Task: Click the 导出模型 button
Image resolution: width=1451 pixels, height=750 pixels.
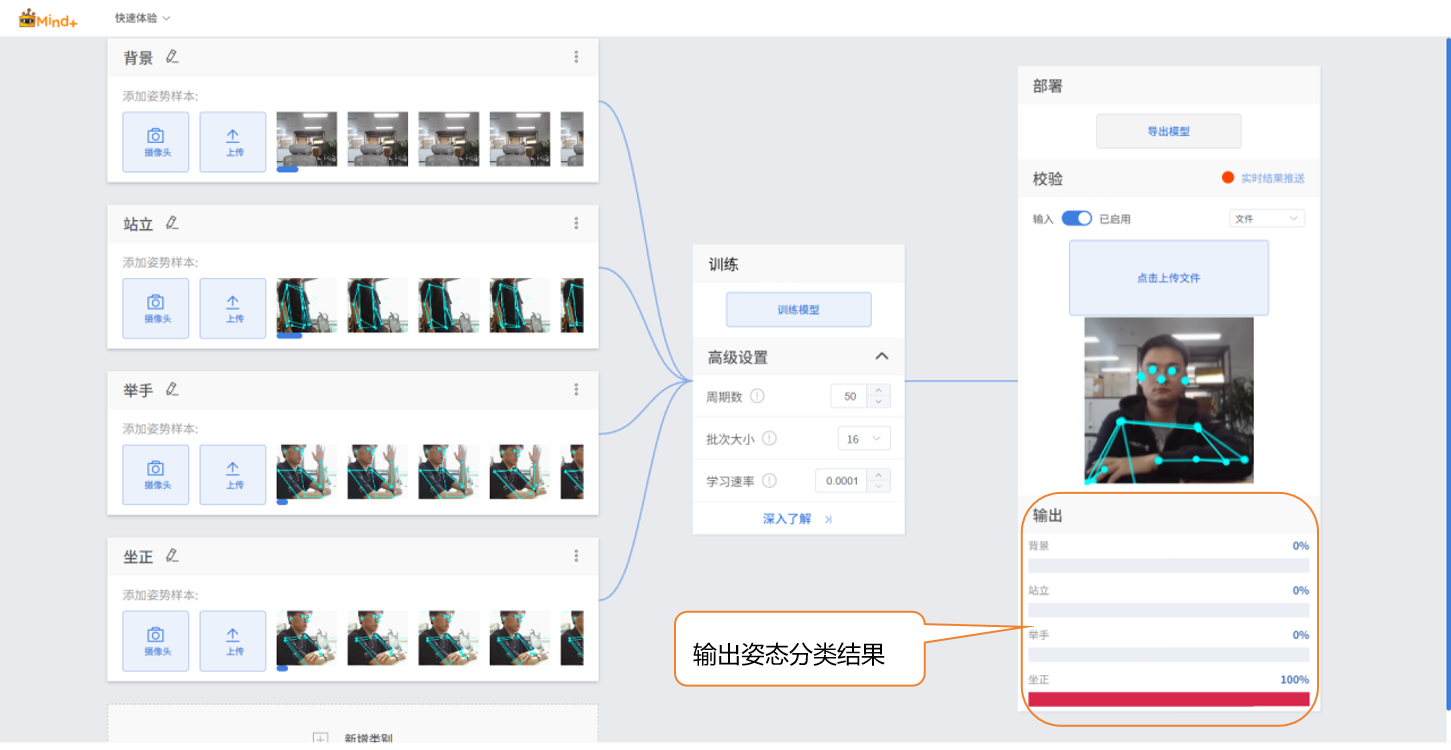Action: (x=1168, y=131)
